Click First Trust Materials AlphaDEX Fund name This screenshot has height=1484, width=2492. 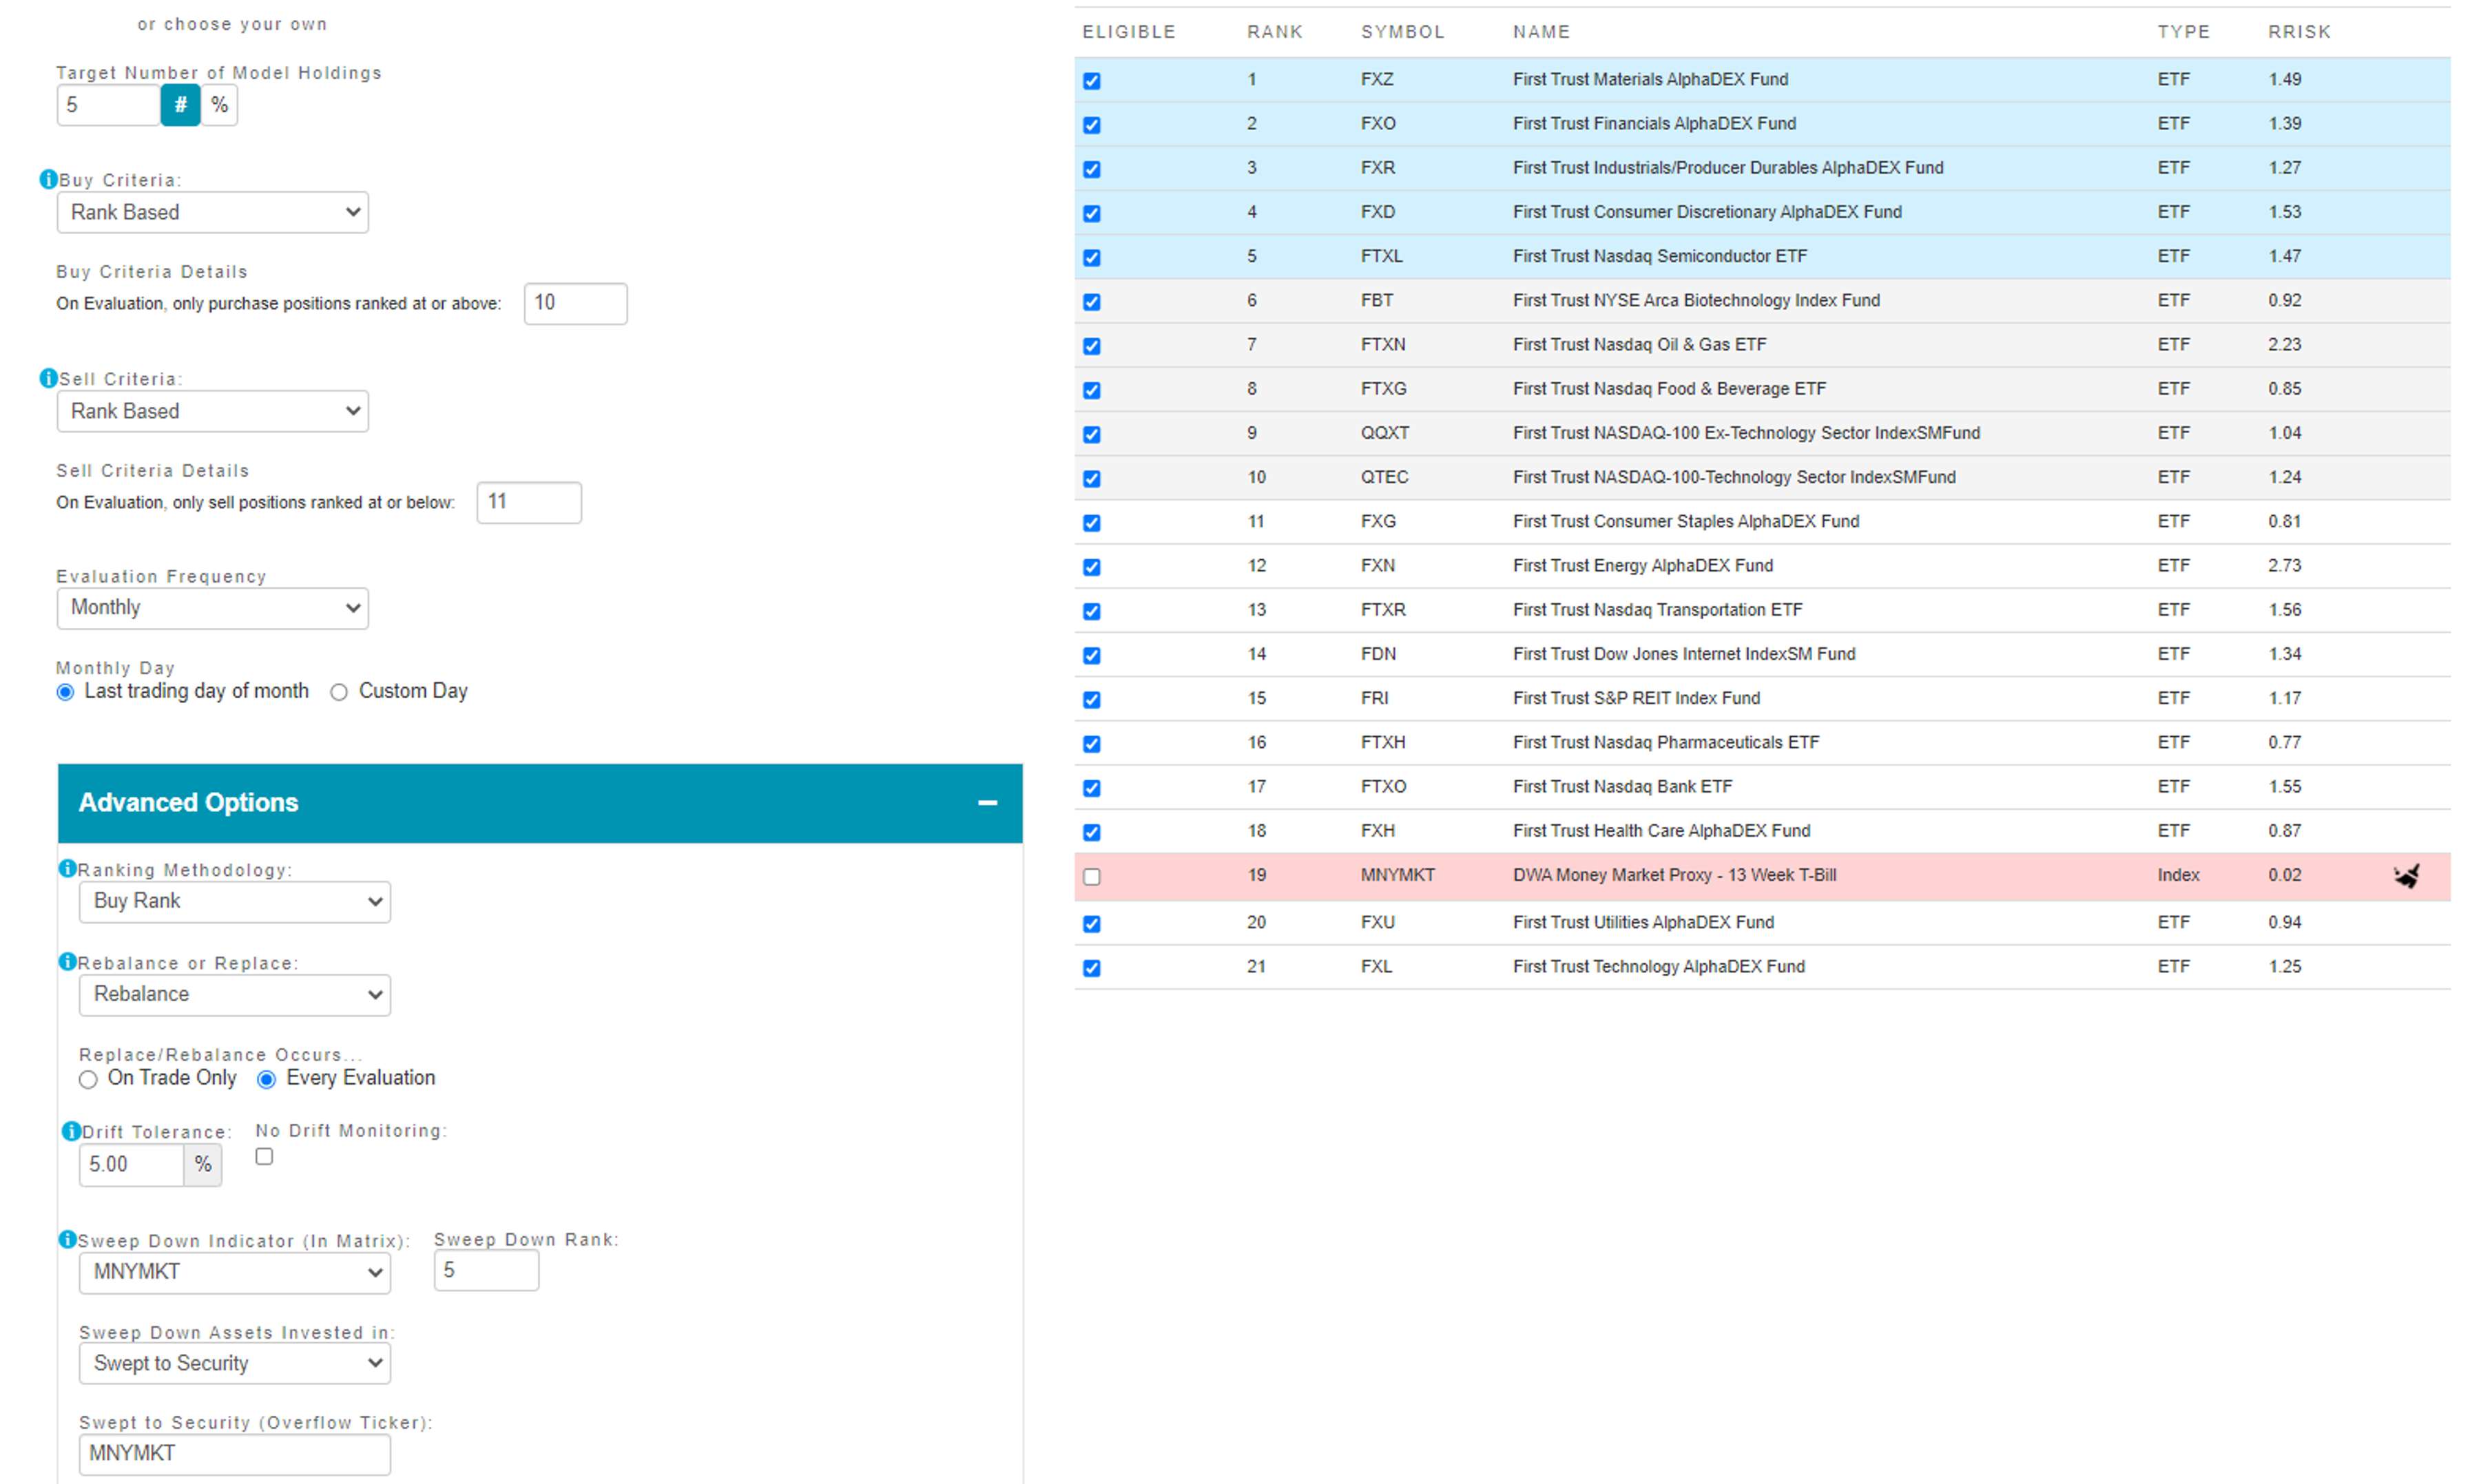click(1651, 79)
